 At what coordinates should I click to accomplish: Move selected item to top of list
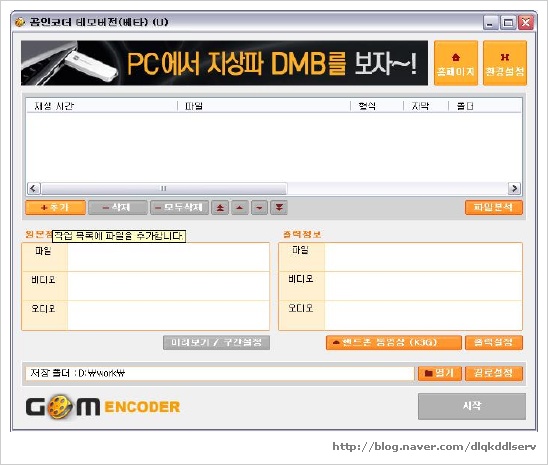tap(220, 208)
